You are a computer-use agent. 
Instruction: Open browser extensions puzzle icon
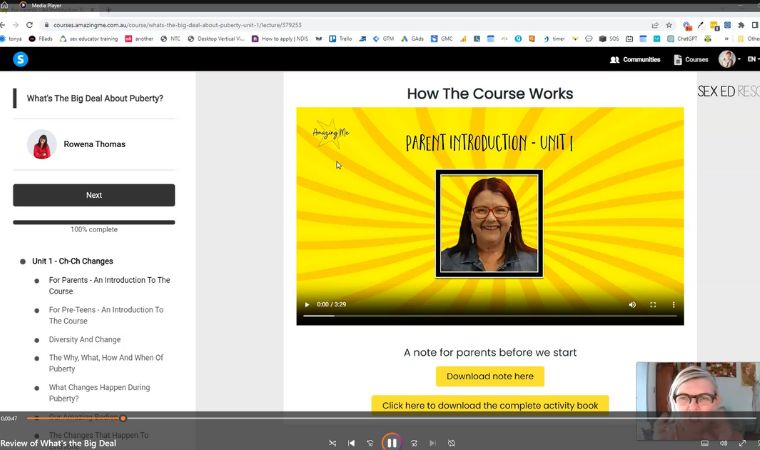741,25
